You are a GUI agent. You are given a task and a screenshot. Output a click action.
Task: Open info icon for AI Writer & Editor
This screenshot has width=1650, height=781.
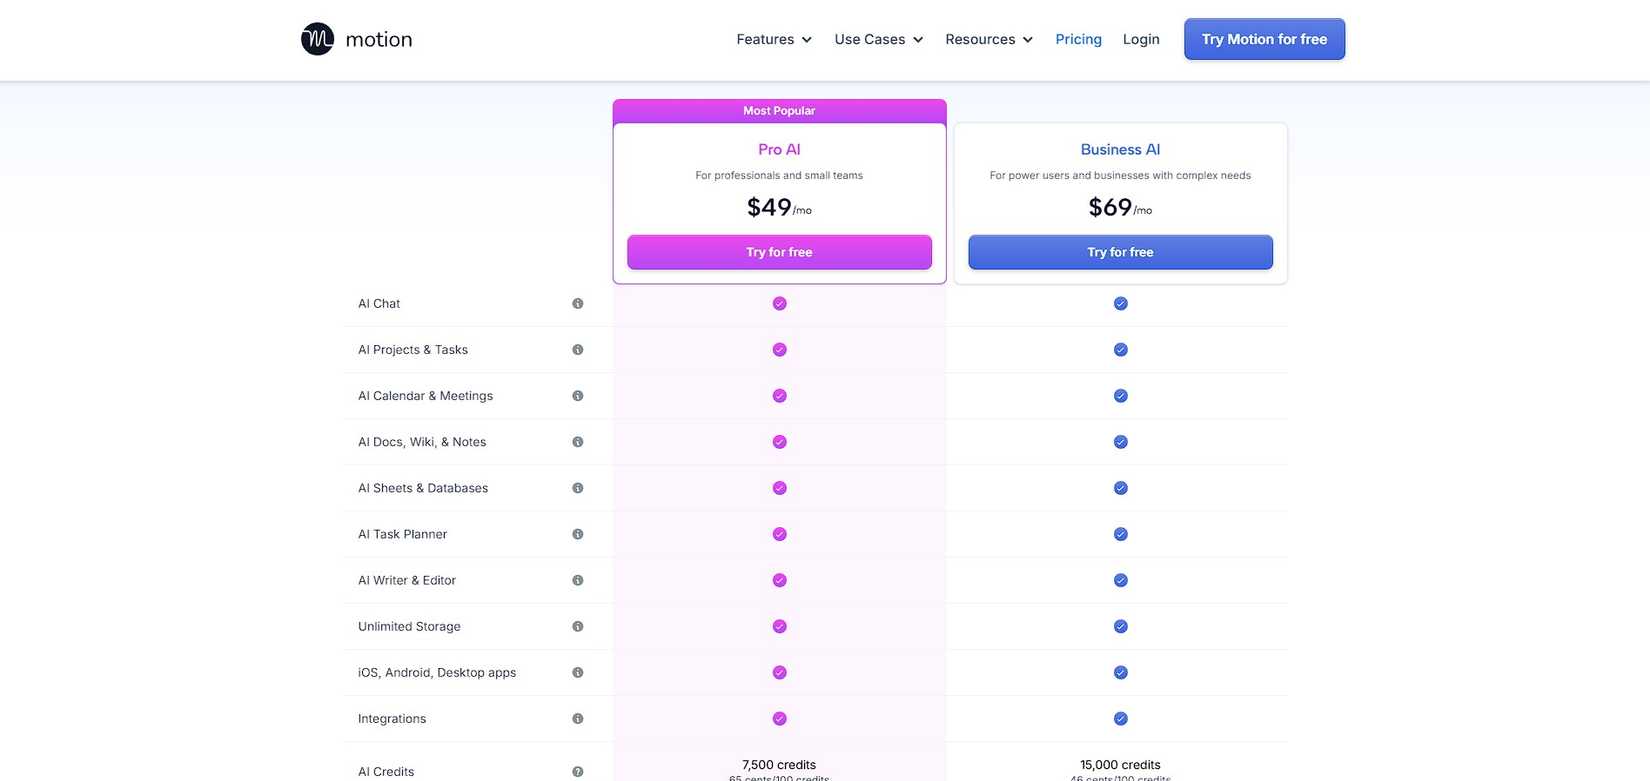578,580
